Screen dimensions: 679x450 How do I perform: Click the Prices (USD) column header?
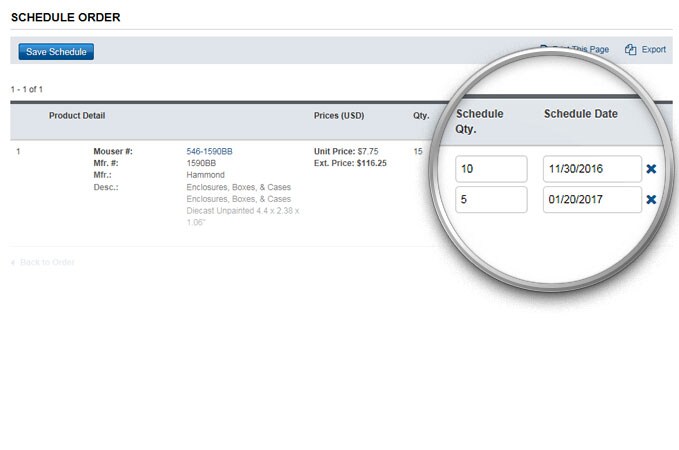click(x=339, y=116)
